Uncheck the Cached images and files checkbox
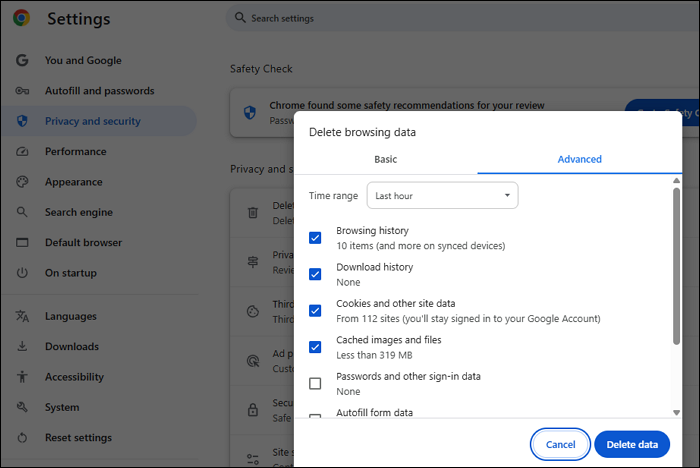Image resolution: width=700 pixels, height=468 pixels. pyautogui.click(x=315, y=347)
